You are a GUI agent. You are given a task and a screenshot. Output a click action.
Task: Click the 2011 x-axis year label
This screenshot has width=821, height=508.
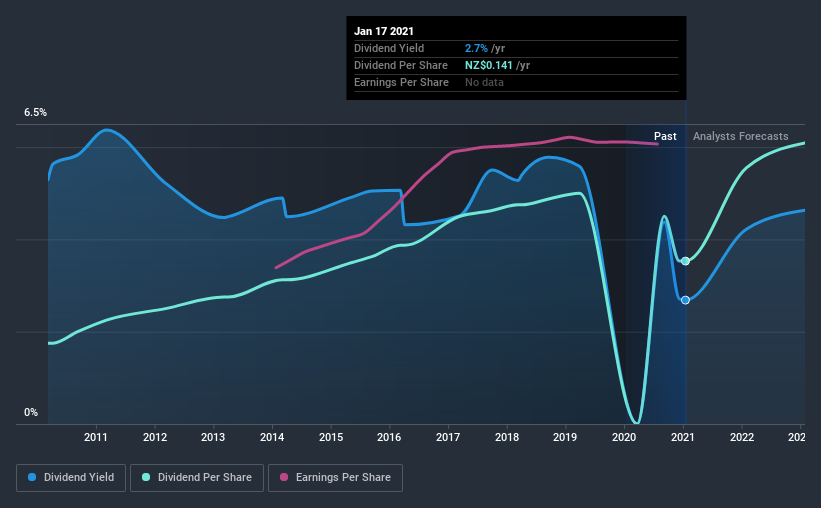click(x=96, y=437)
